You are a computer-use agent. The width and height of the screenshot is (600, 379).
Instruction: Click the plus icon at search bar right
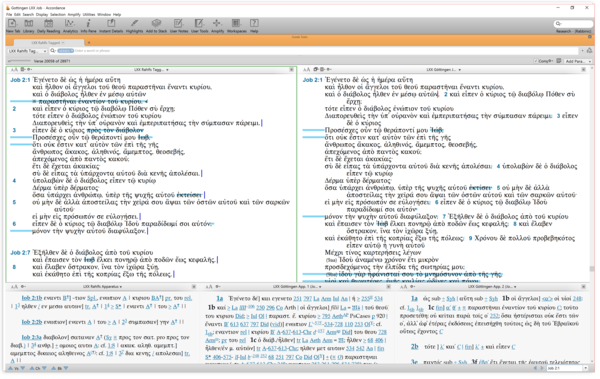pyautogui.click(x=582, y=51)
